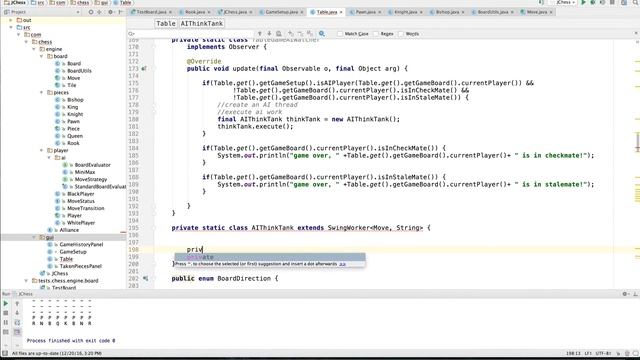Collapse the gui package
This screenshot has height=360, width=640.
(x=34, y=237)
